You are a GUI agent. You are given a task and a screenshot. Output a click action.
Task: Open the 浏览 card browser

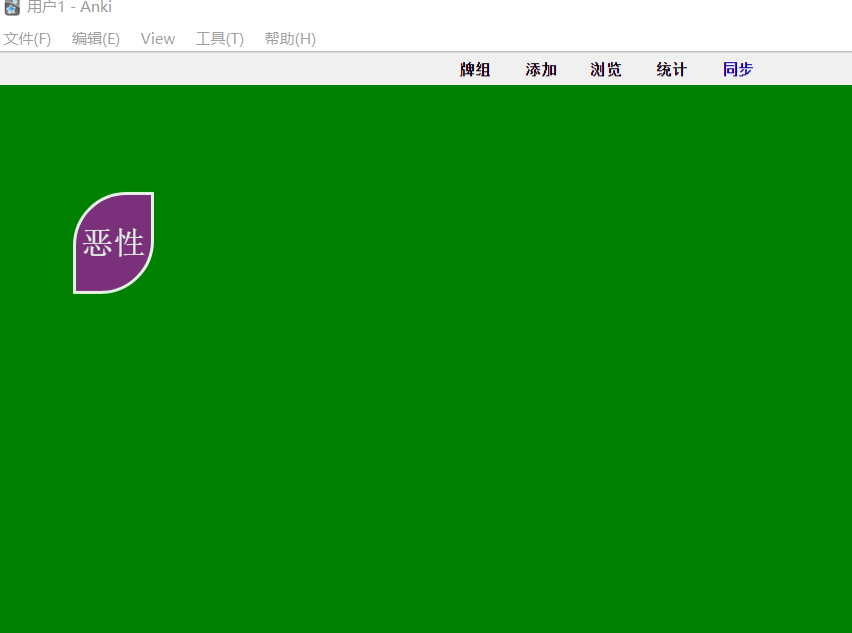click(606, 70)
